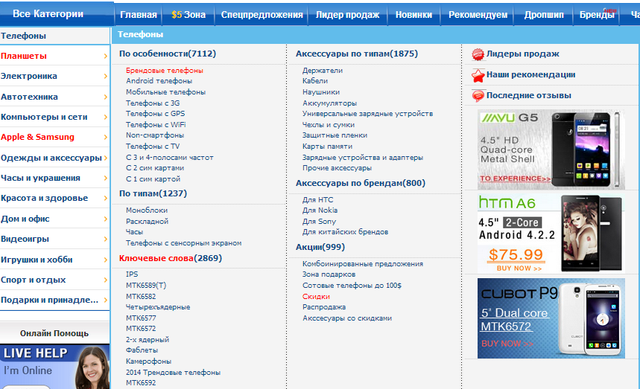This screenshot has width=640, height=389.
Task: Open the Комбинированные предложения link
Action: point(362,264)
